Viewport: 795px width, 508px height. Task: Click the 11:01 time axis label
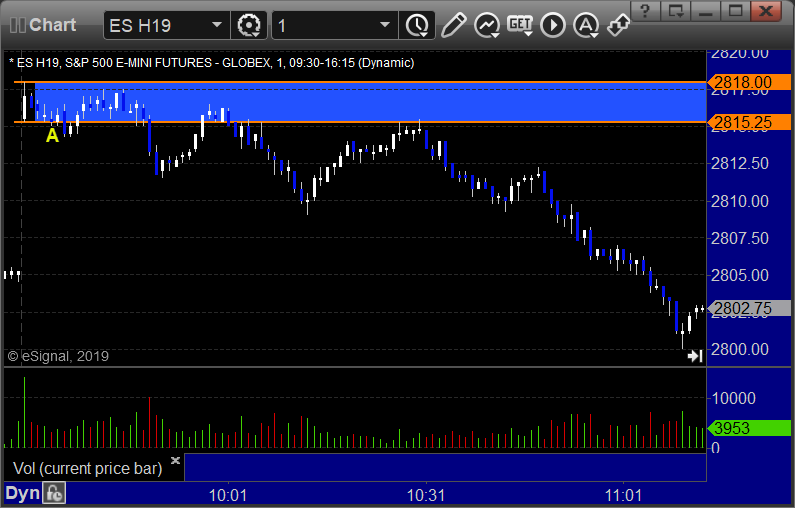point(623,495)
